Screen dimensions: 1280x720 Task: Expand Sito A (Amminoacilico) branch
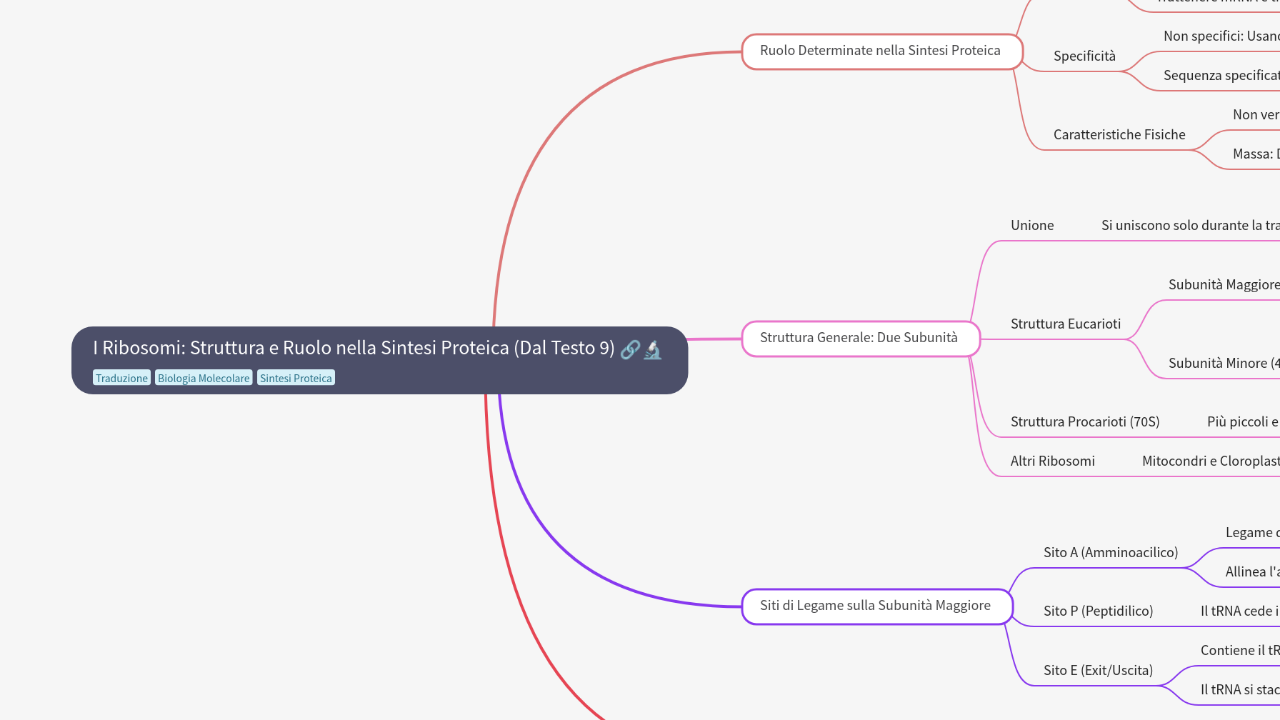tap(1110, 552)
